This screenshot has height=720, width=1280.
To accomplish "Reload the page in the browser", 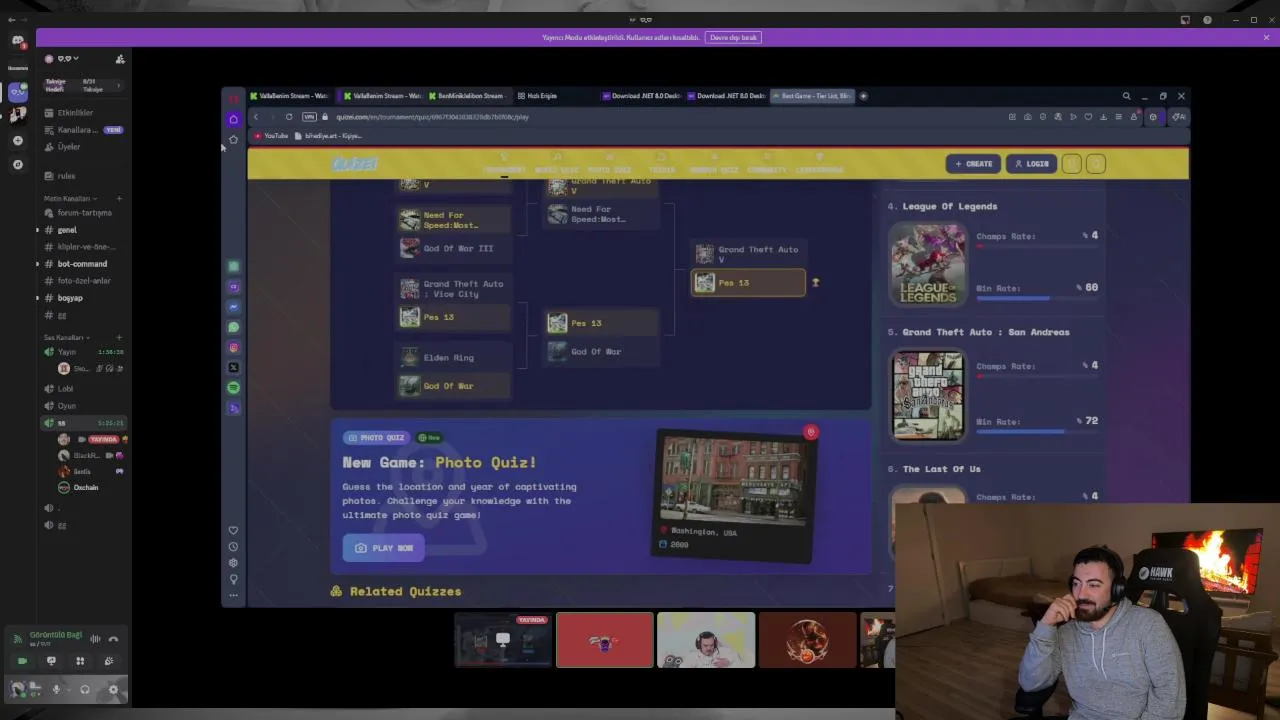I will coord(289,117).
